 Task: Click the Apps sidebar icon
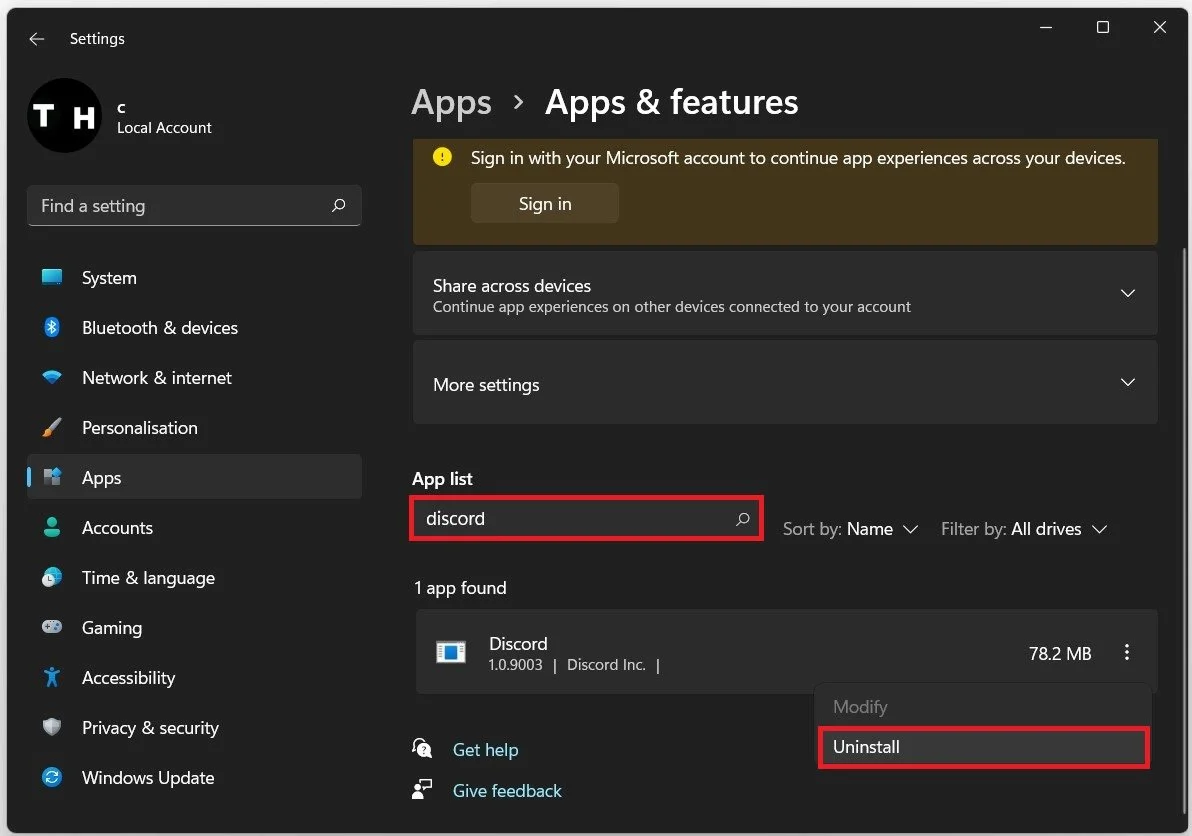click(x=52, y=477)
